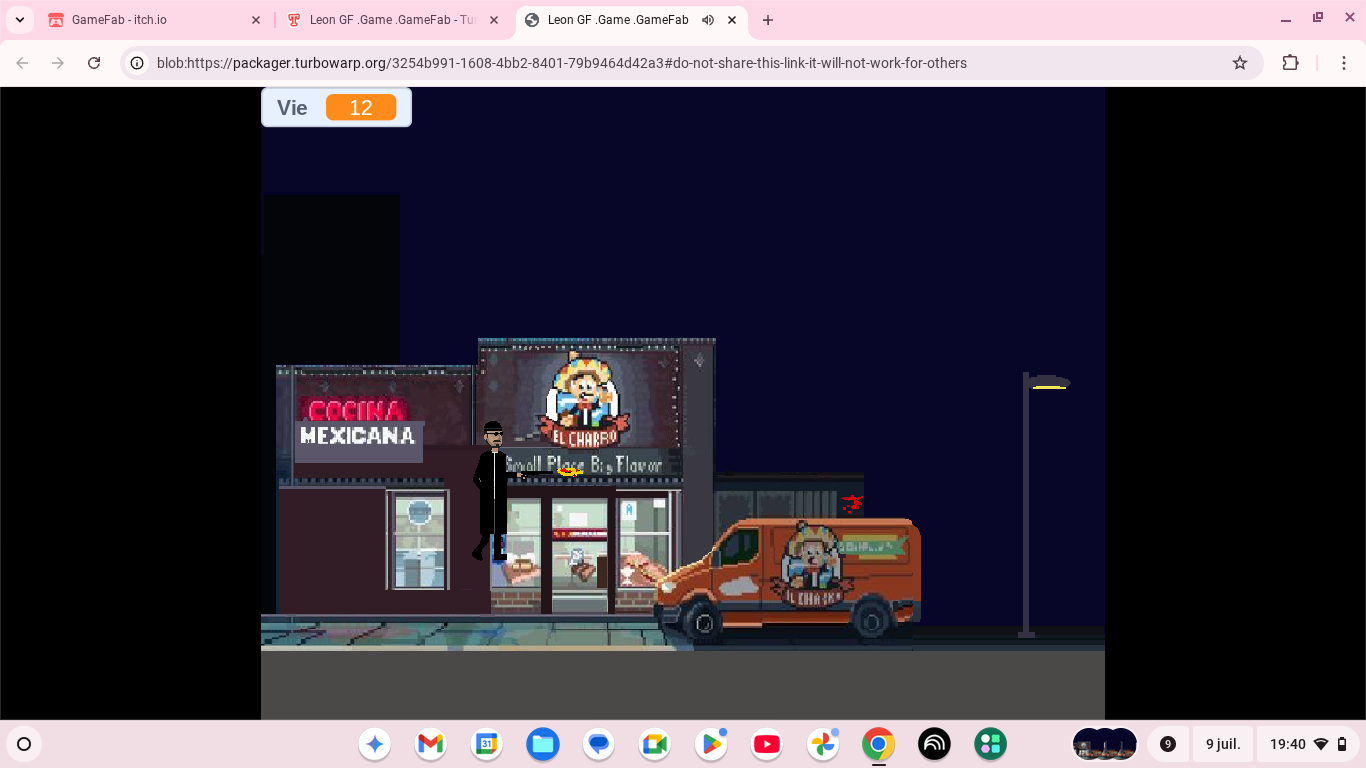Viewport: 1366px width, 768px height.
Task: Reload the current page
Action: tap(94, 63)
